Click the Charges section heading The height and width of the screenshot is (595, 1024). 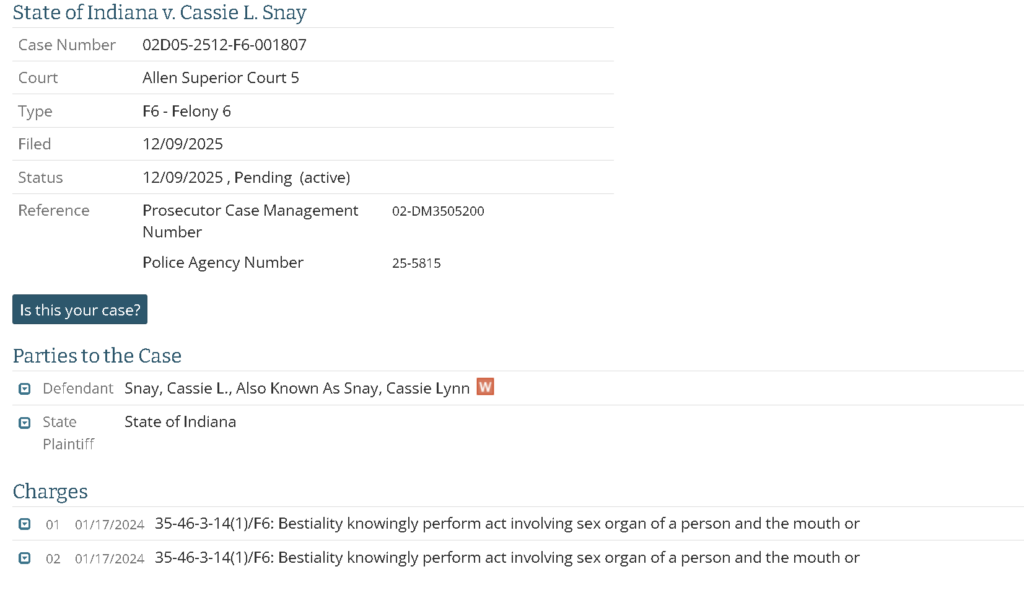click(x=50, y=491)
